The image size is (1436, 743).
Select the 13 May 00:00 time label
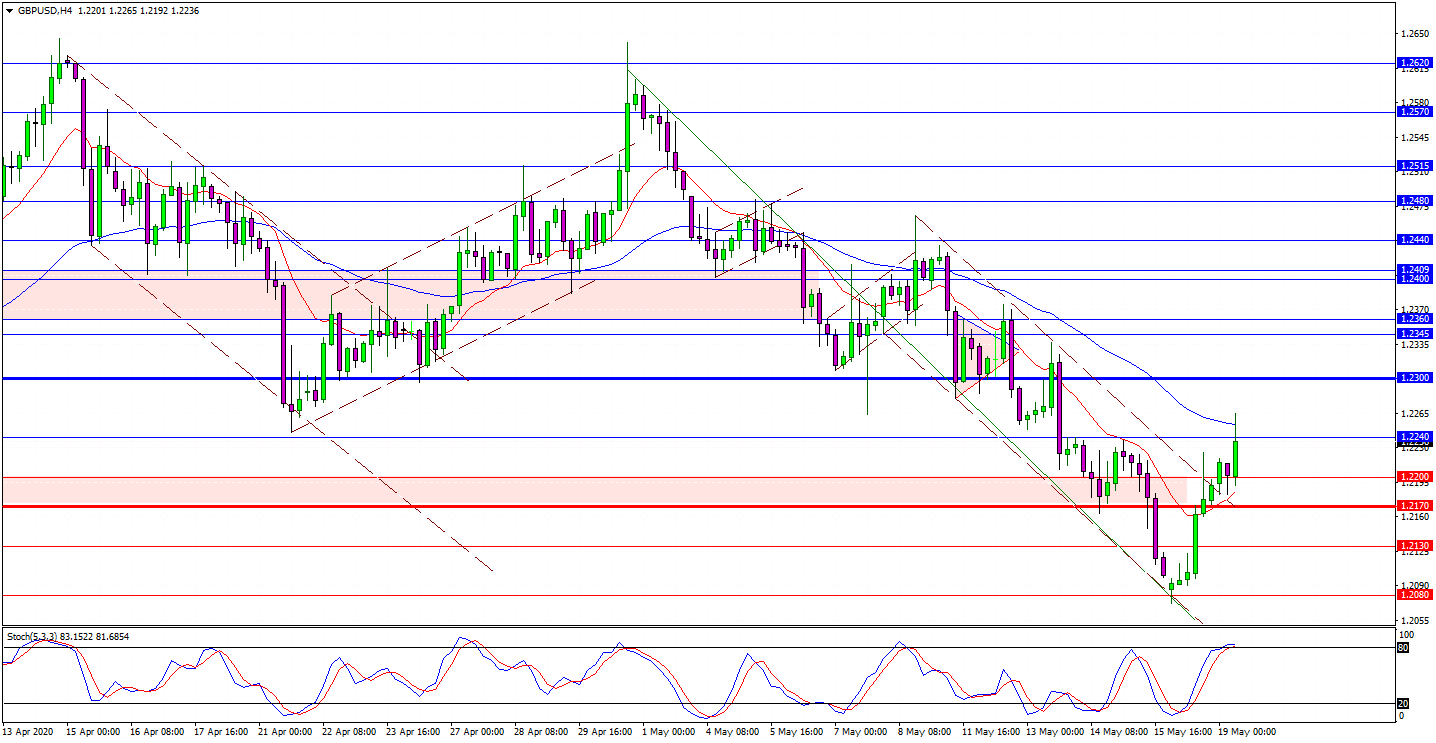[1053, 732]
